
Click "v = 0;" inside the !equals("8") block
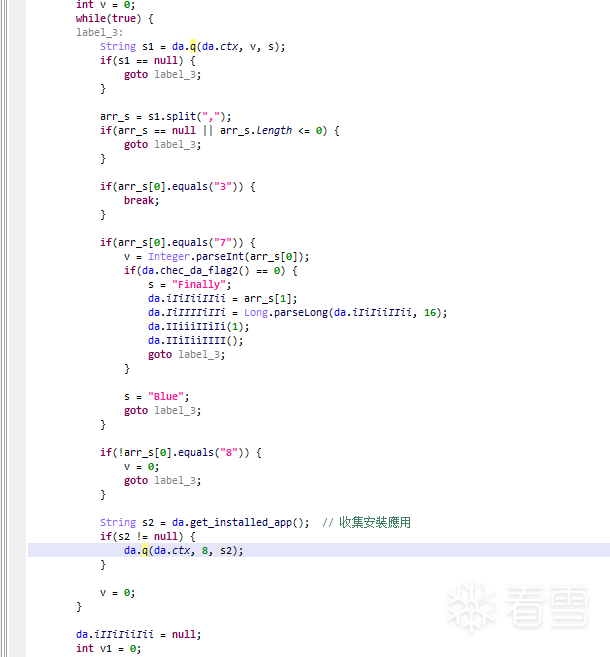[142, 467]
